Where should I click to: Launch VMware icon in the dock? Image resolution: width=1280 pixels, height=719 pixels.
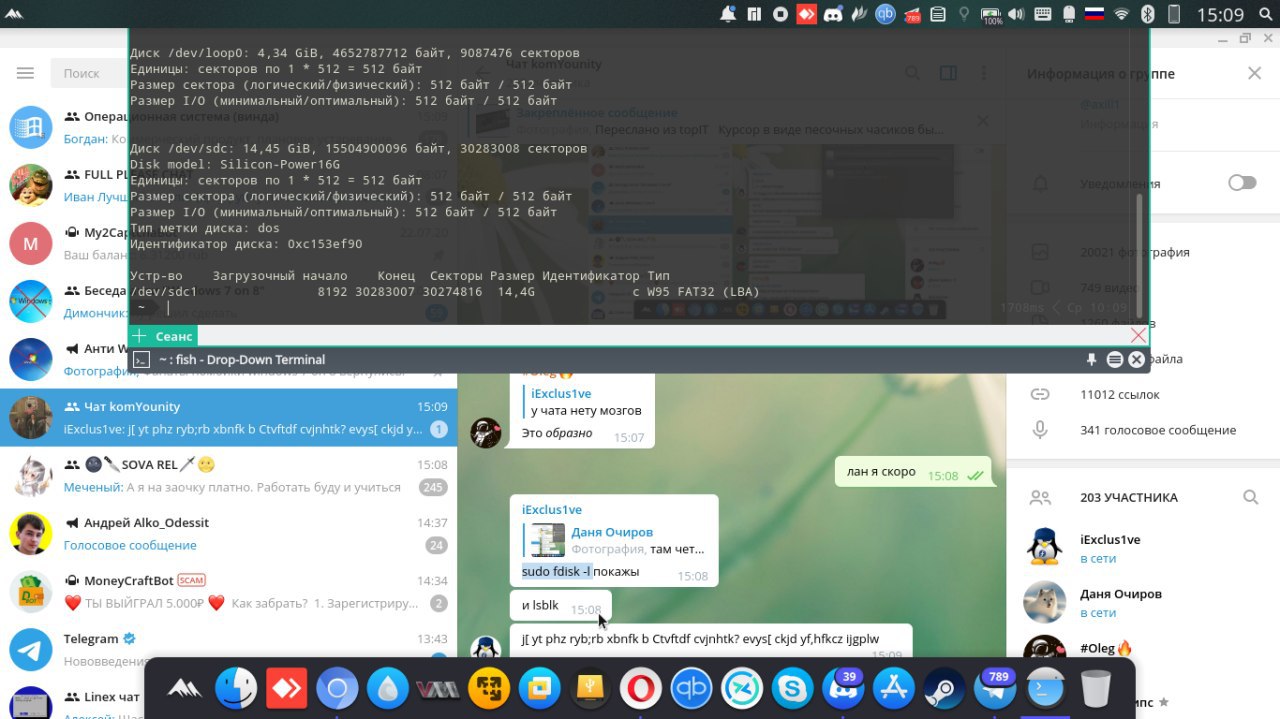coord(438,688)
